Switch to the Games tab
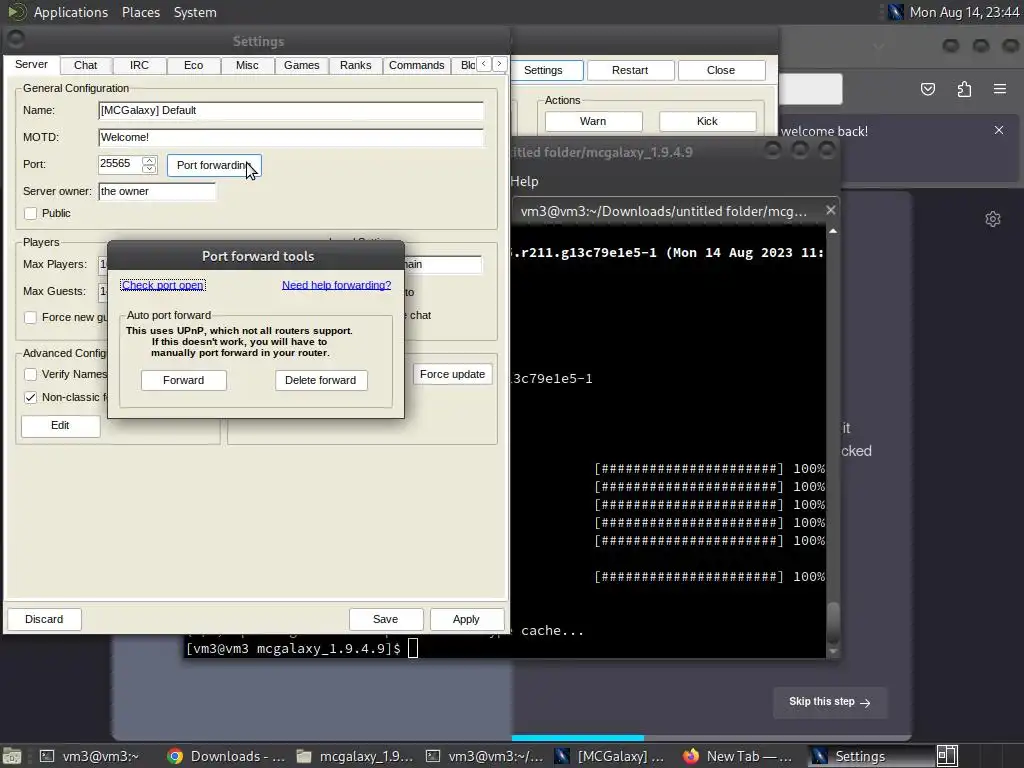This screenshot has width=1024, height=768. point(301,65)
